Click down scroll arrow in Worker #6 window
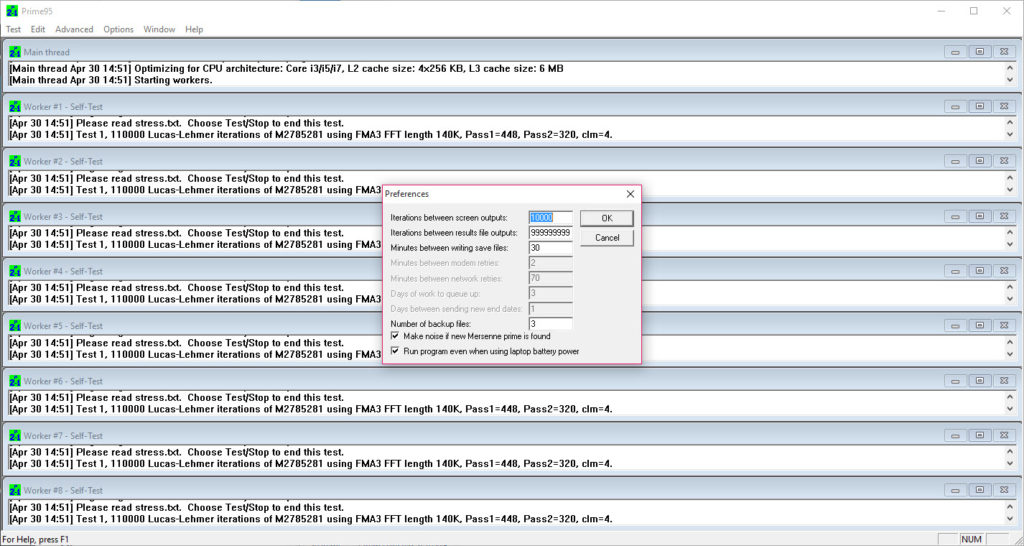The image size is (1024, 546). (1010, 409)
